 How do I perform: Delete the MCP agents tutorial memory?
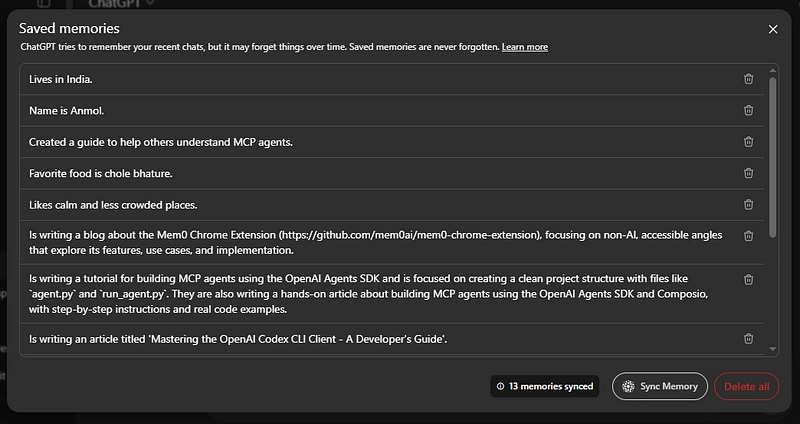tap(748, 280)
